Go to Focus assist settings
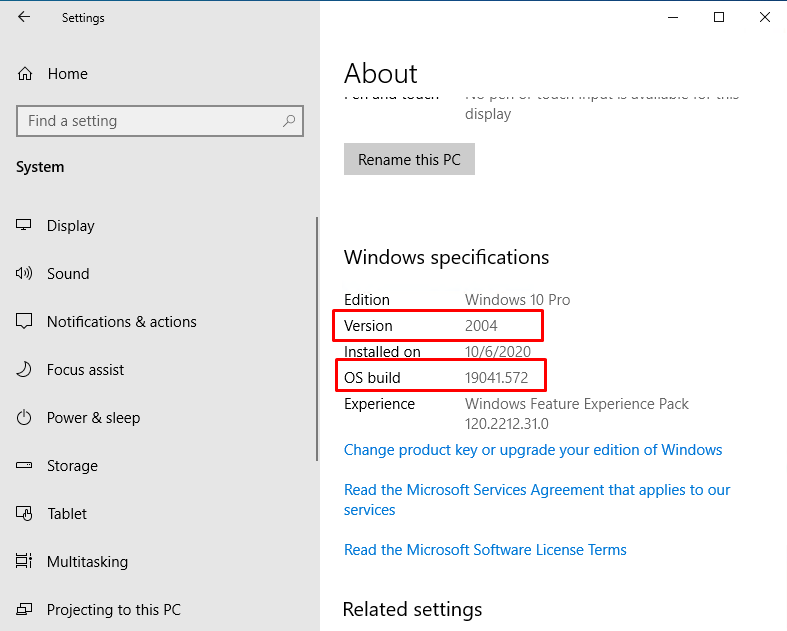 85,369
